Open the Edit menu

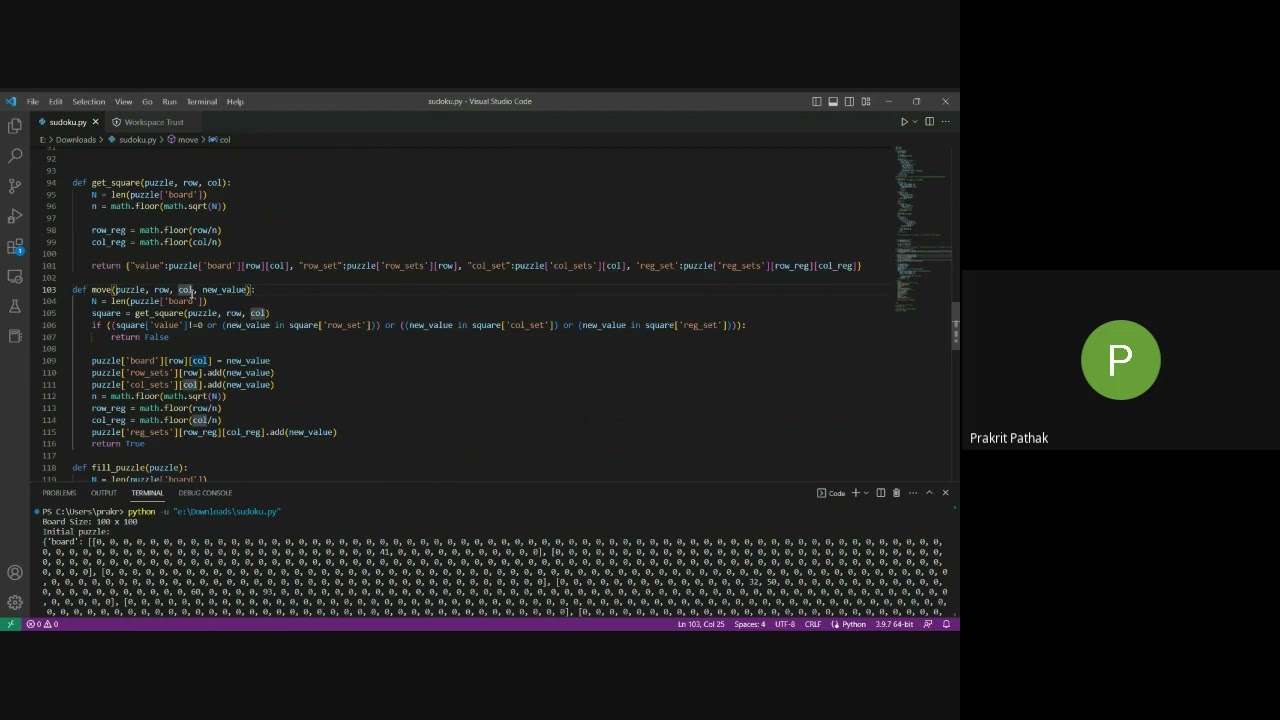55,101
